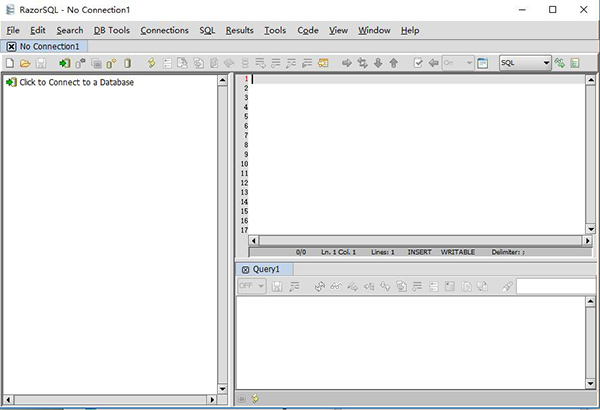The height and width of the screenshot is (410, 600).
Task: Click 'Ln. 1 Col. 1' in status bar
Action: click(338, 252)
